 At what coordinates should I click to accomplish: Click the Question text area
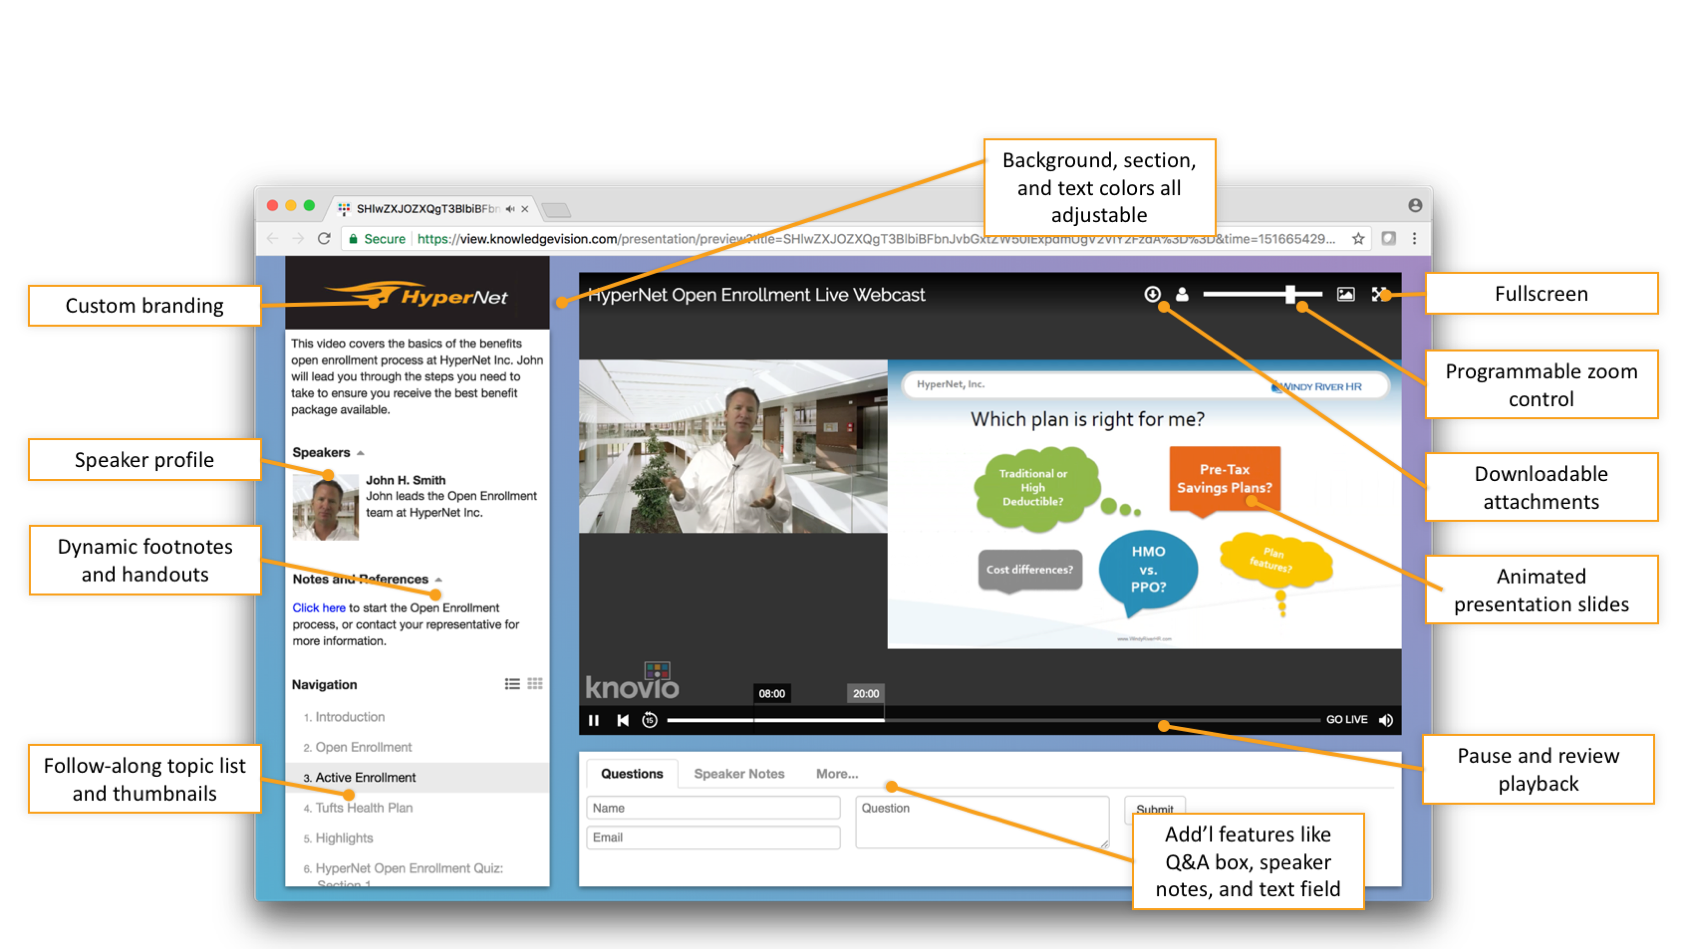[982, 822]
